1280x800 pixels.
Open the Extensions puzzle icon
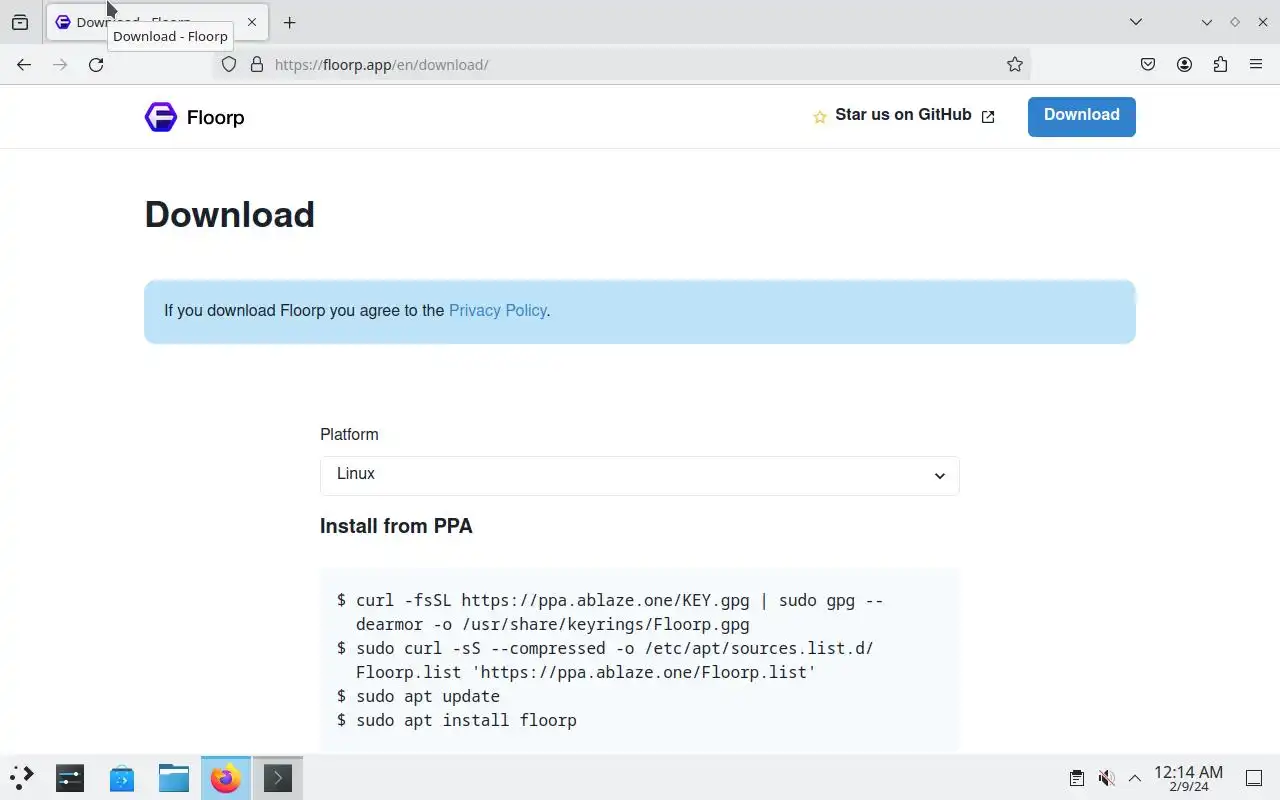[x=1220, y=65]
